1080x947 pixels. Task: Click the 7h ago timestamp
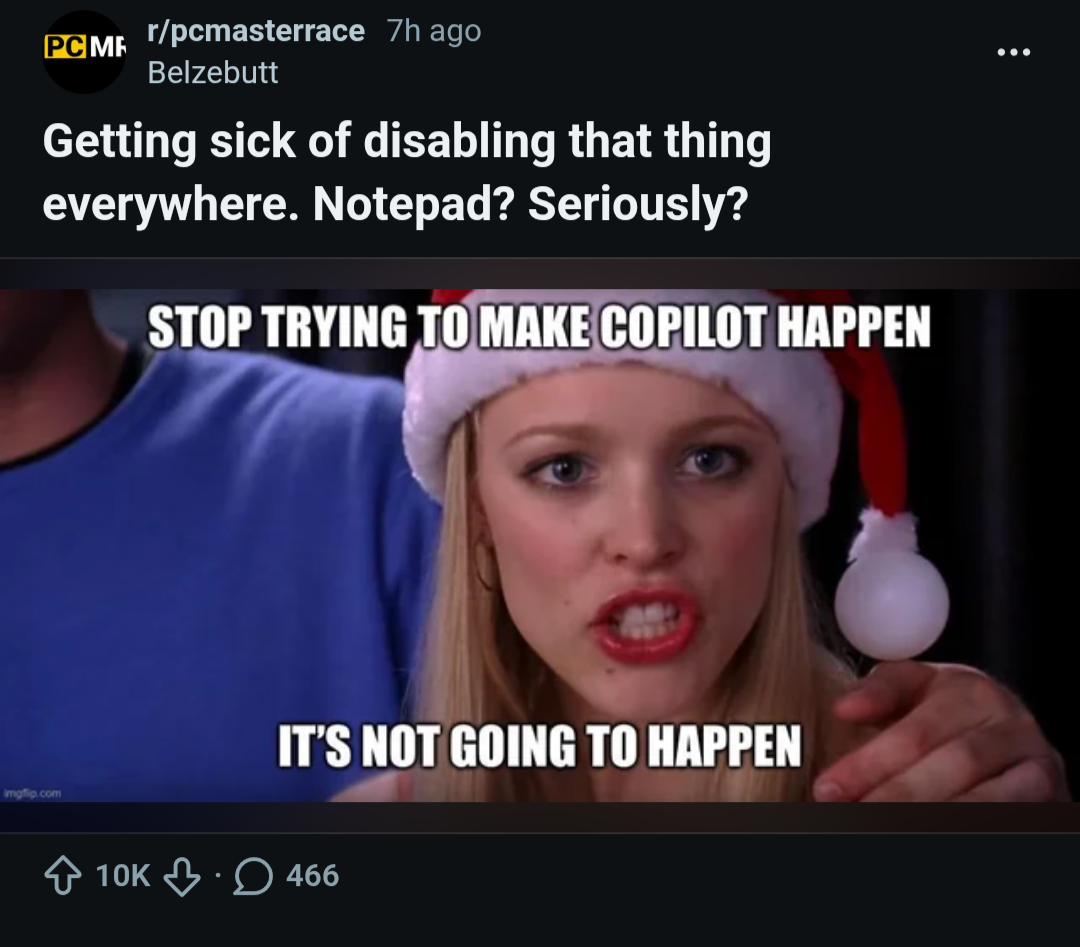pos(434,31)
